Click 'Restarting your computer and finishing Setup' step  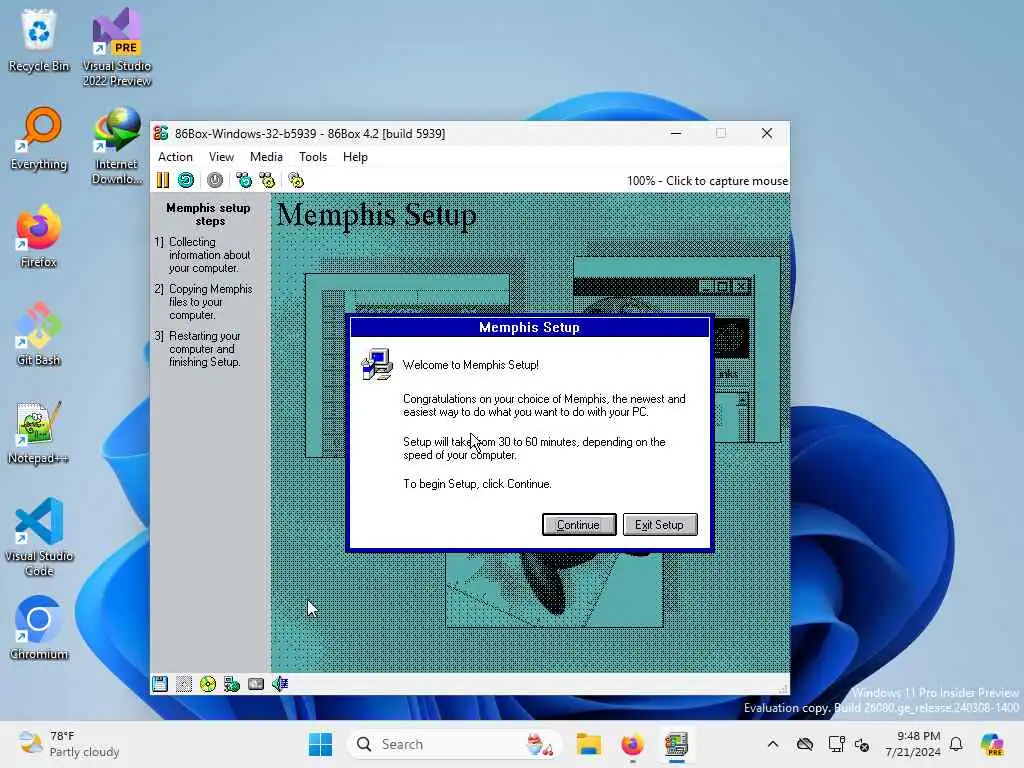tap(204, 349)
